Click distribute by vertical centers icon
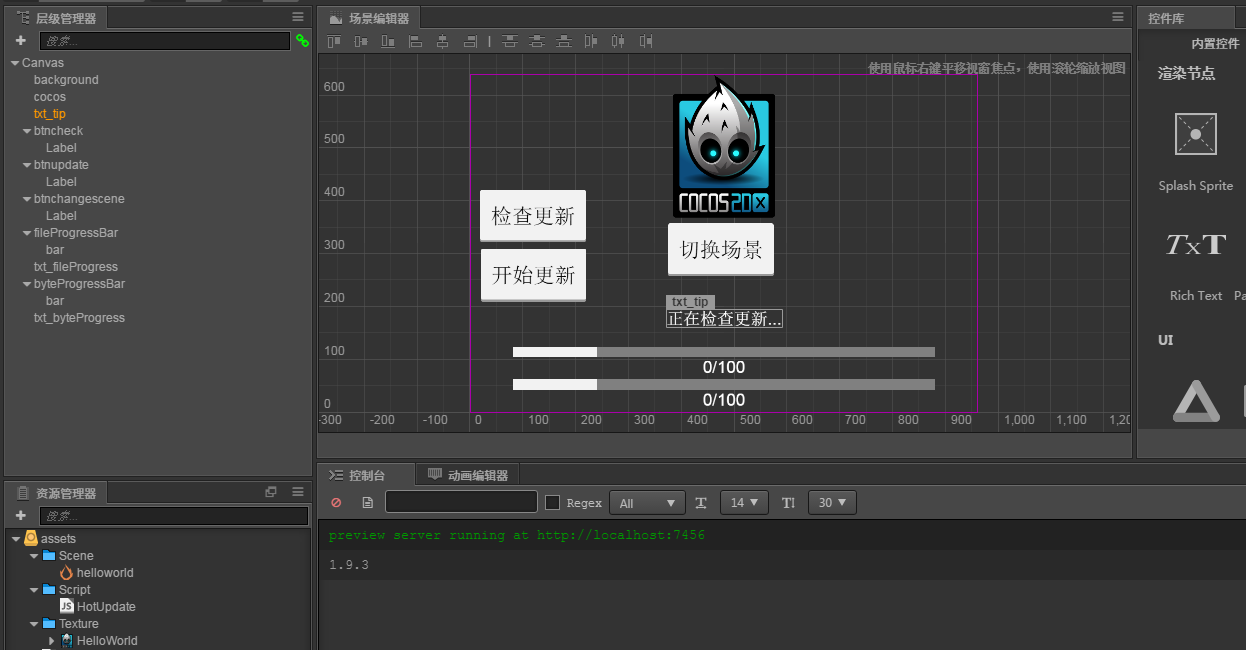 click(x=537, y=41)
